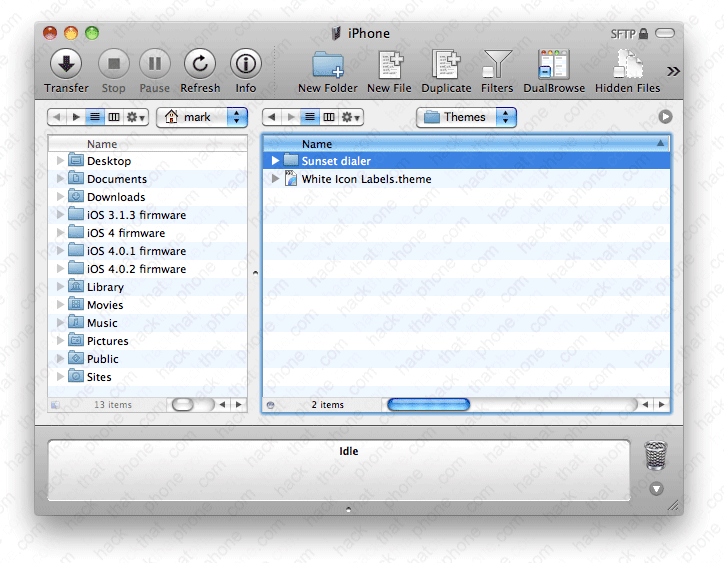Show more toolbar items overflow arrow
Viewport: 724px width, 563px height.
673,70
